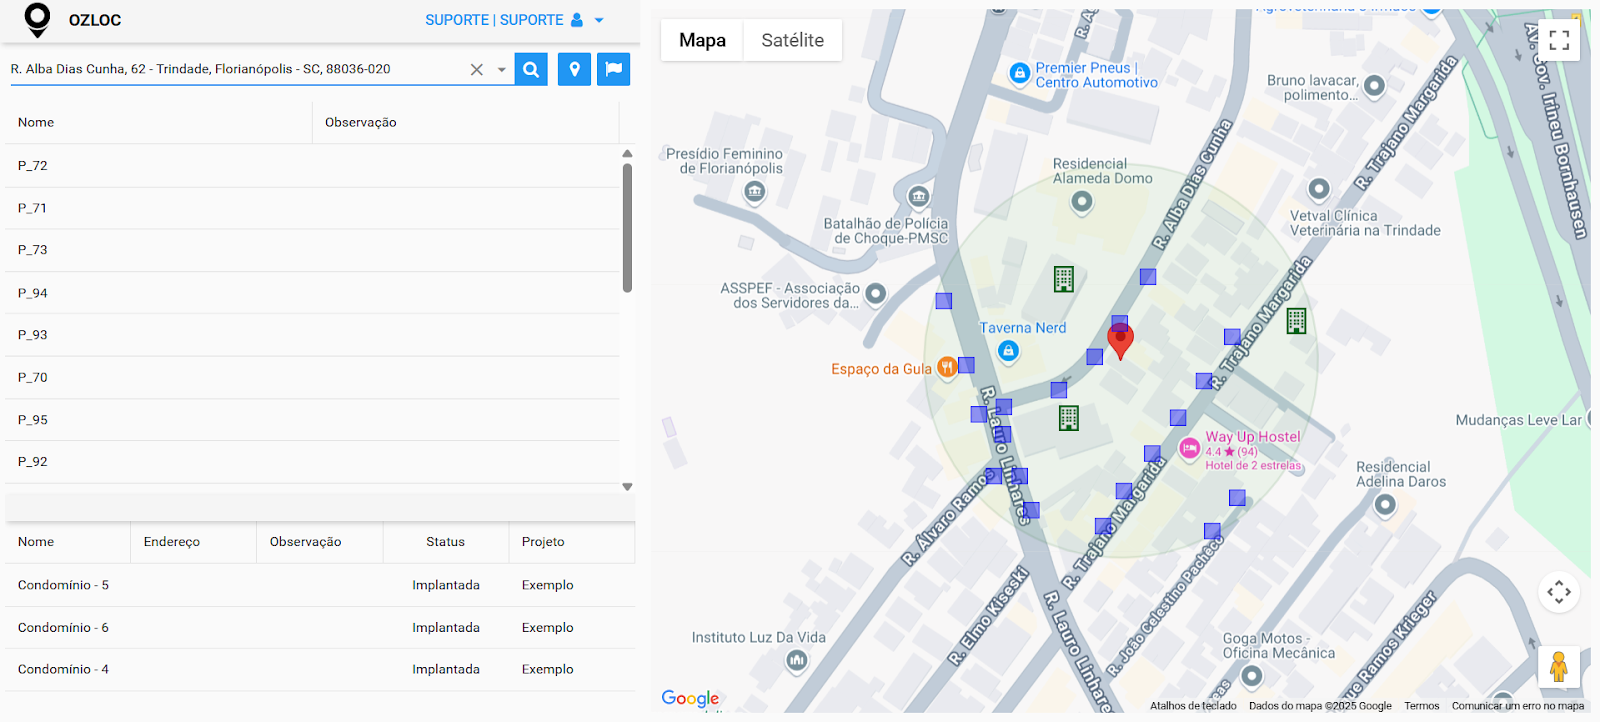Clear the address search field

pyautogui.click(x=477, y=69)
